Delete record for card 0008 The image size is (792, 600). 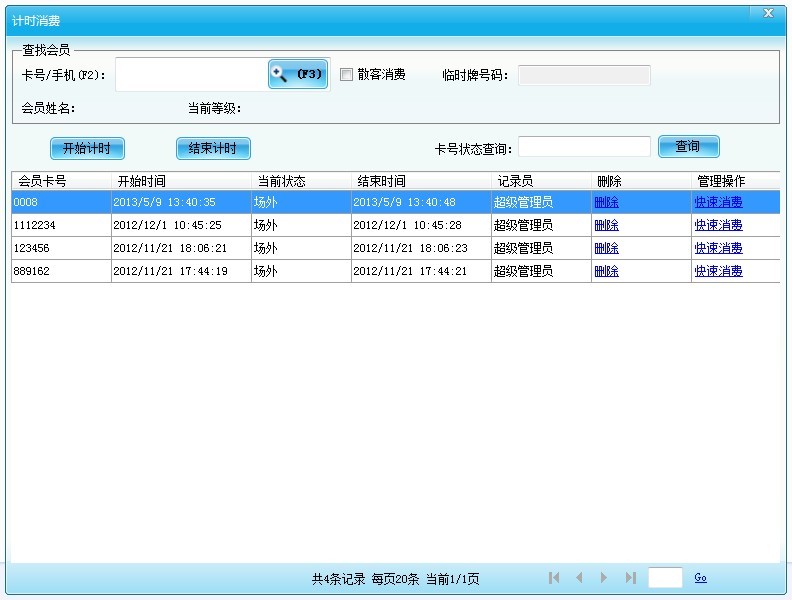point(606,202)
